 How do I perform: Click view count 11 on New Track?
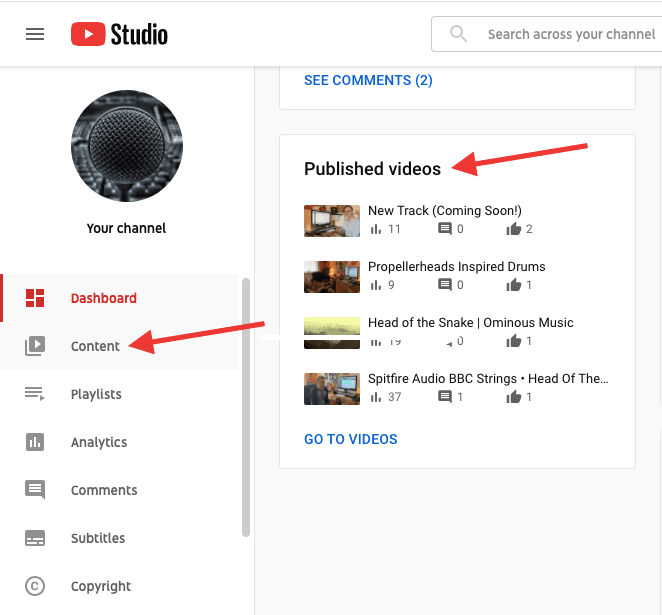click(394, 229)
